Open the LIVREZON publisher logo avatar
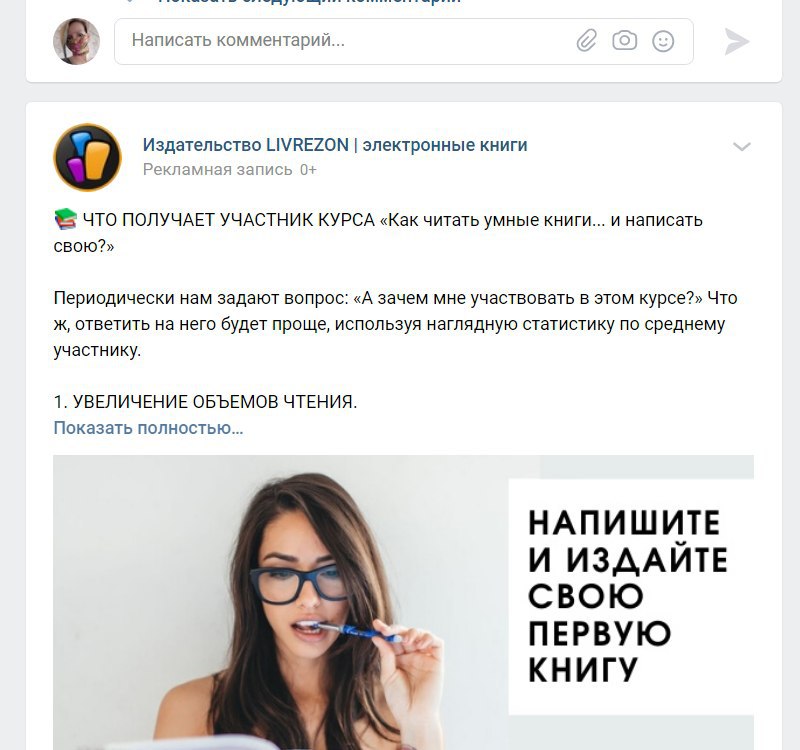 click(87, 157)
